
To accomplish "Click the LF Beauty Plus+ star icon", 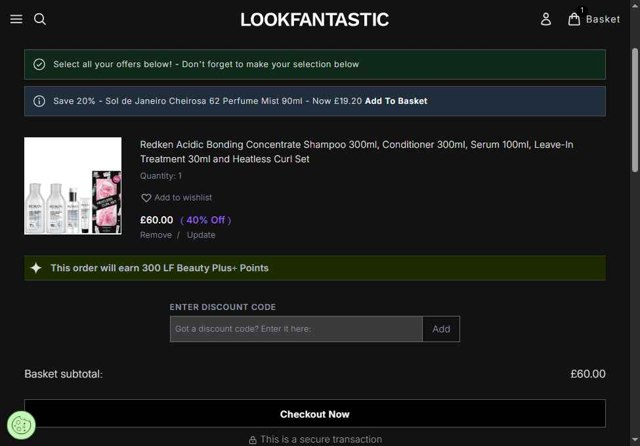I will 36,268.
